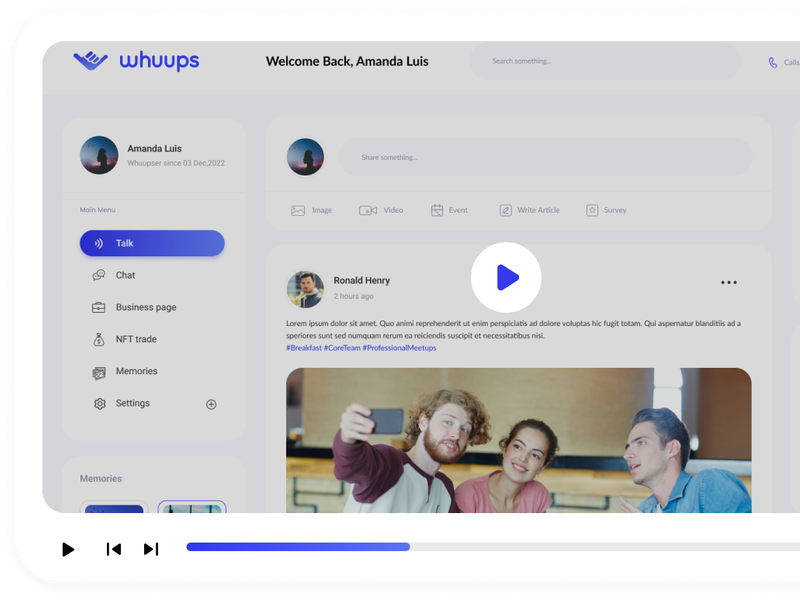Open Business page from sidebar
The width and height of the screenshot is (800, 600).
click(145, 307)
